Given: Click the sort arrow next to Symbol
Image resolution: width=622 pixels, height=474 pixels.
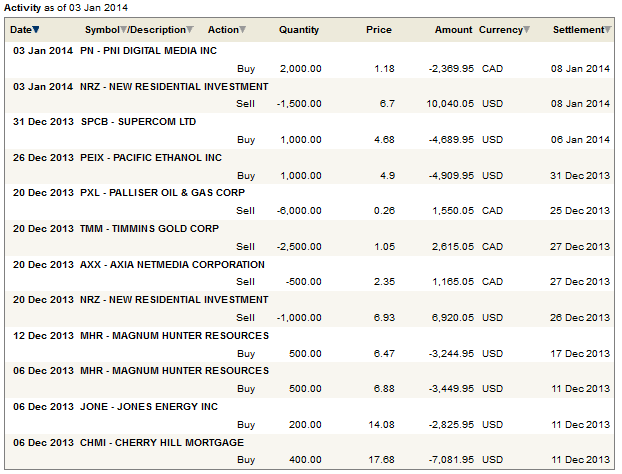Looking at the screenshot, I should [124, 30].
